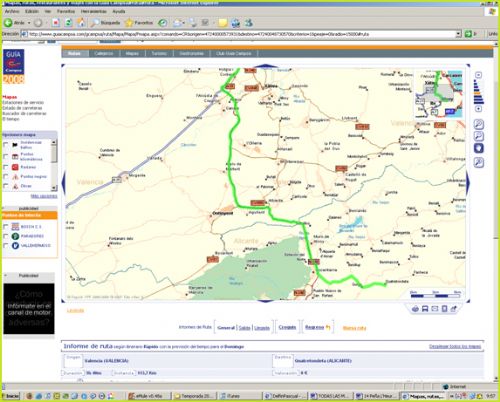This screenshot has width=500, height=402.
Task: Toggle the Radares checkbox
Action: click(6, 167)
